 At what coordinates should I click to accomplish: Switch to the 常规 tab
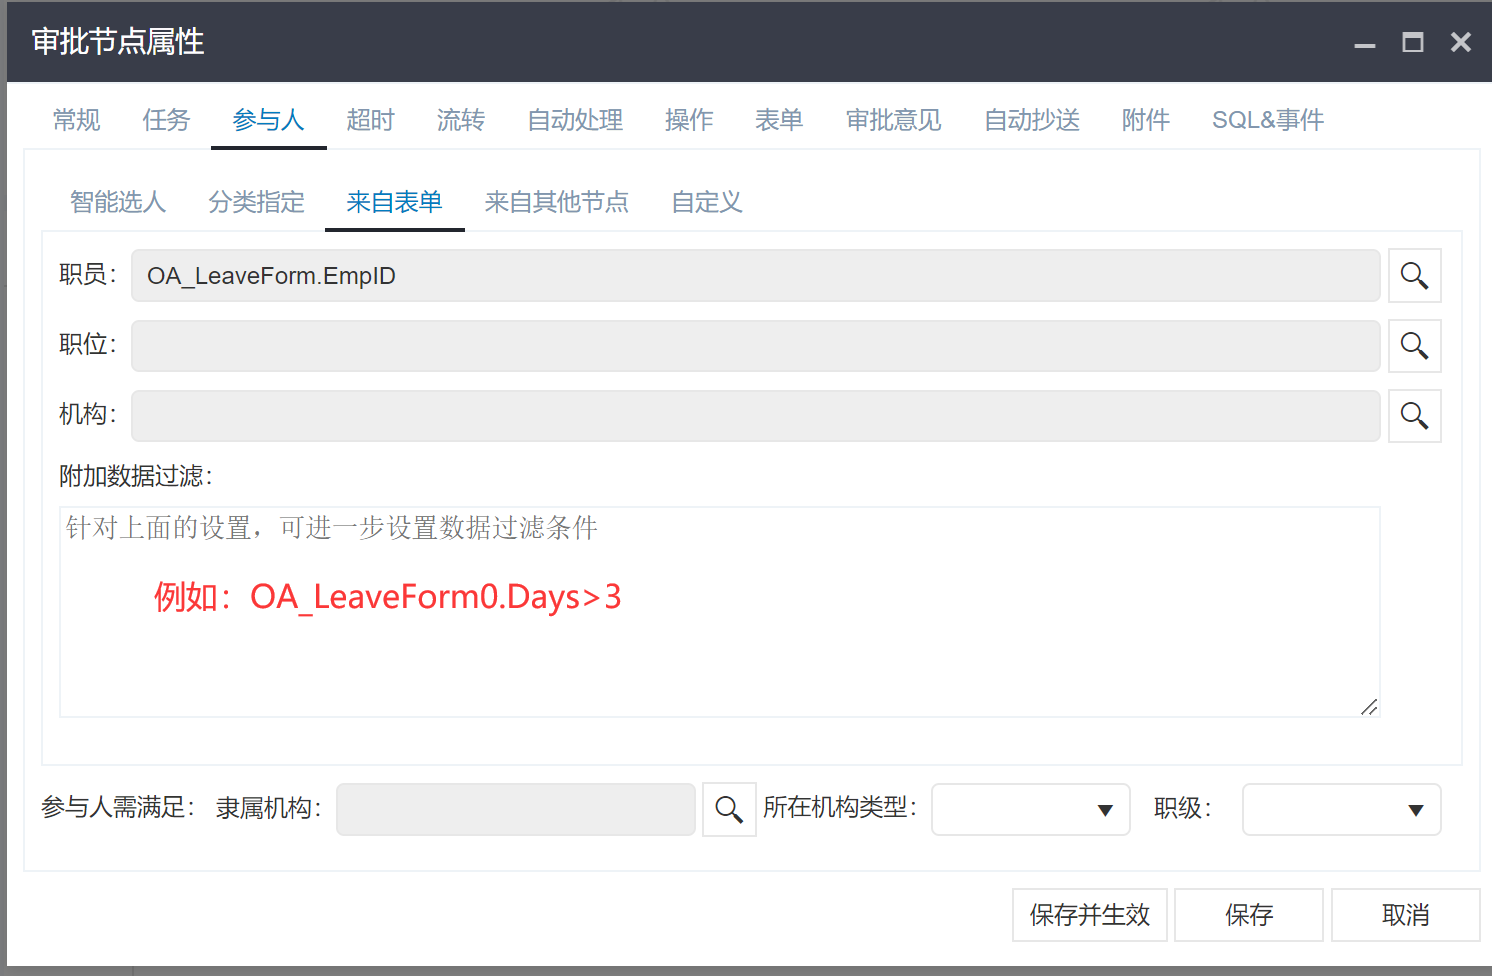pos(77,120)
